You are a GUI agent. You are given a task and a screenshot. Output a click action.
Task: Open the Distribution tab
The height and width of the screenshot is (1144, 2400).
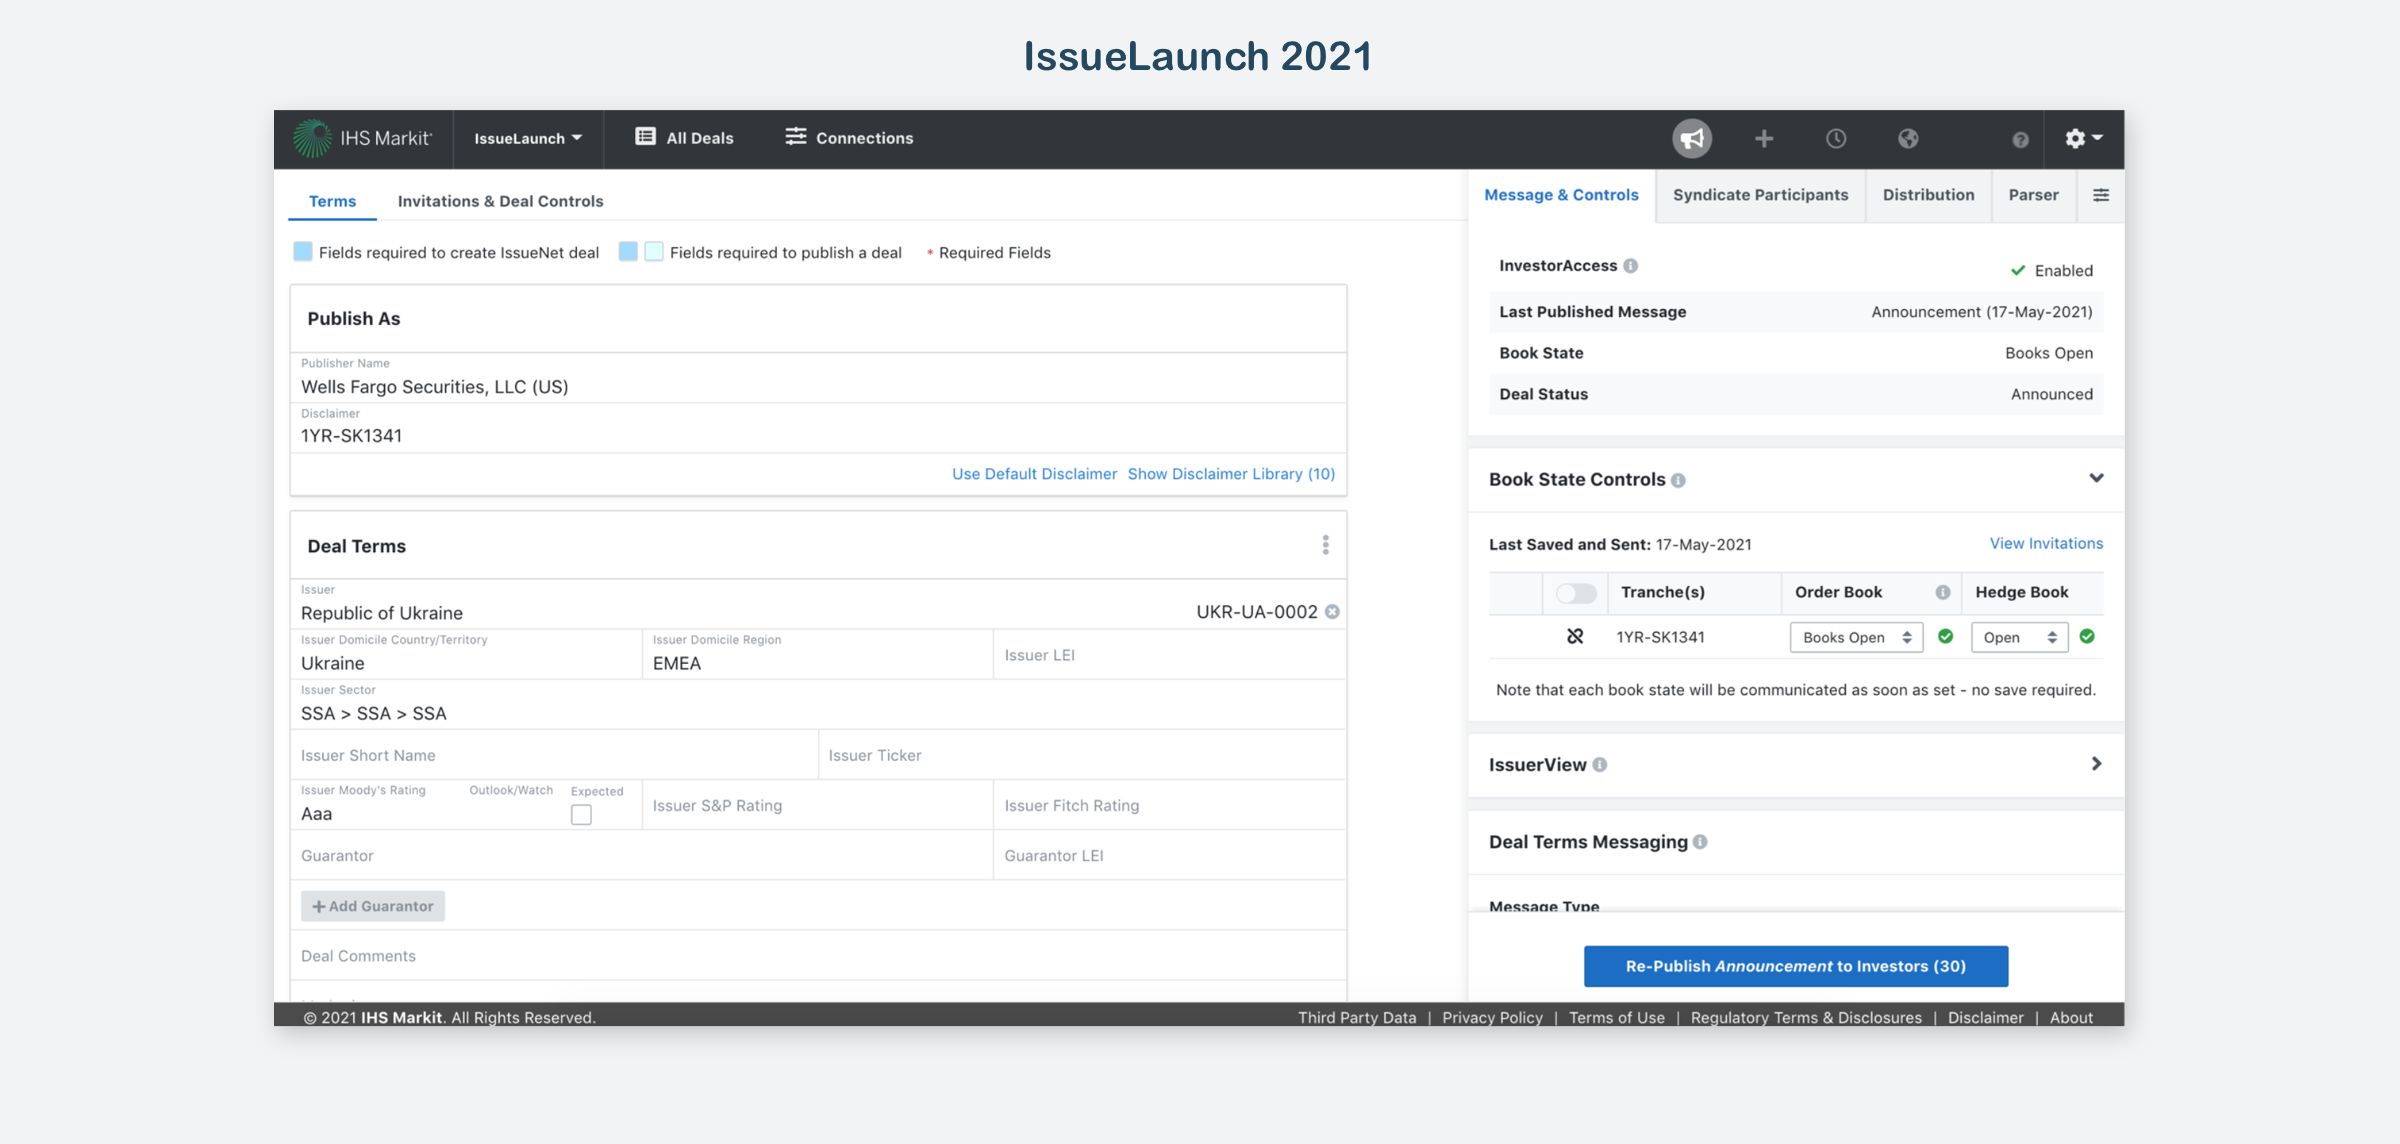click(x=1928, y=195)
